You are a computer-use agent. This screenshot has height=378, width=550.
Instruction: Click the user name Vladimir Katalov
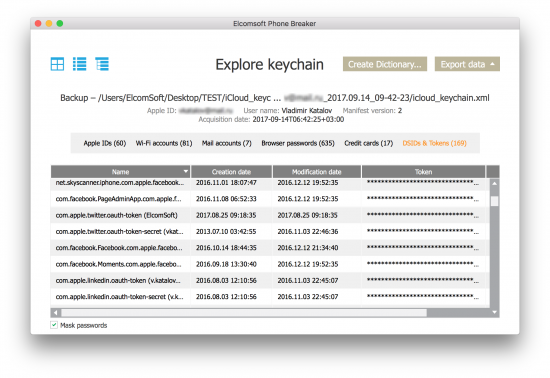click(x=307, y=111)
